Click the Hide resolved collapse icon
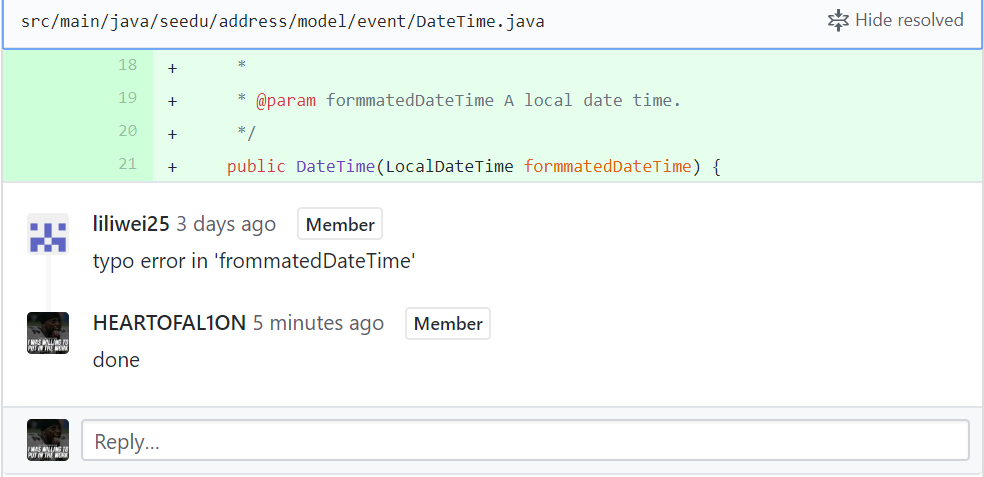The width and height of the screenshot is (984, 477). click(x=838, y=21)
